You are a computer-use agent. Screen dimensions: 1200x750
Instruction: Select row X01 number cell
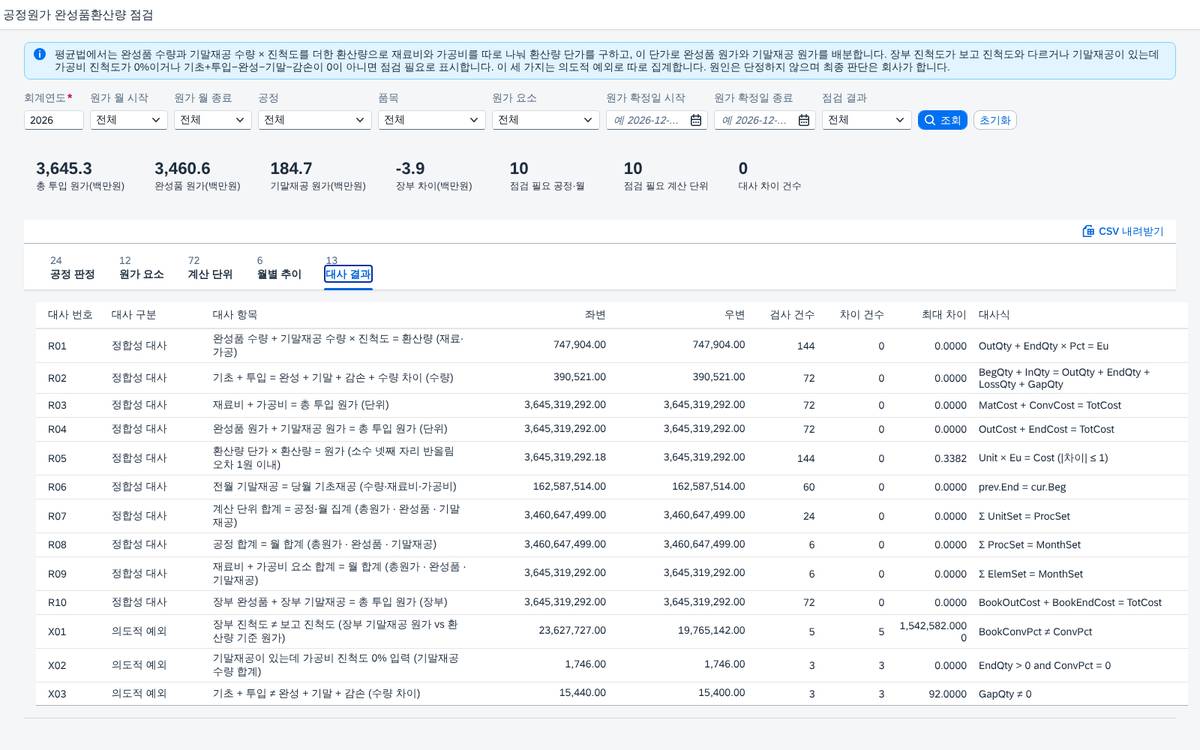[x=57, y=631]
